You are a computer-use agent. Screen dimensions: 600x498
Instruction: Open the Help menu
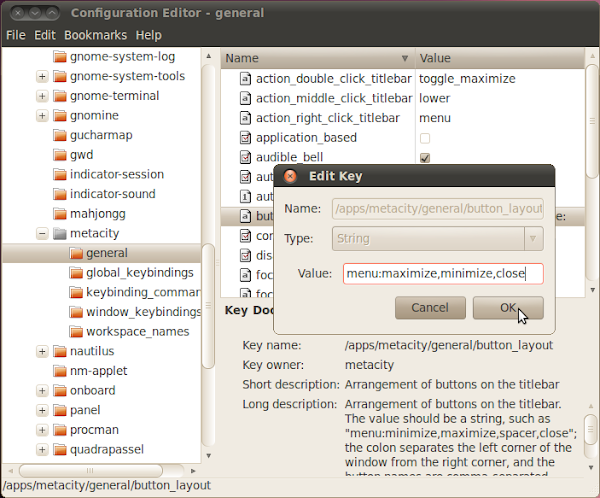click(148, 35)
